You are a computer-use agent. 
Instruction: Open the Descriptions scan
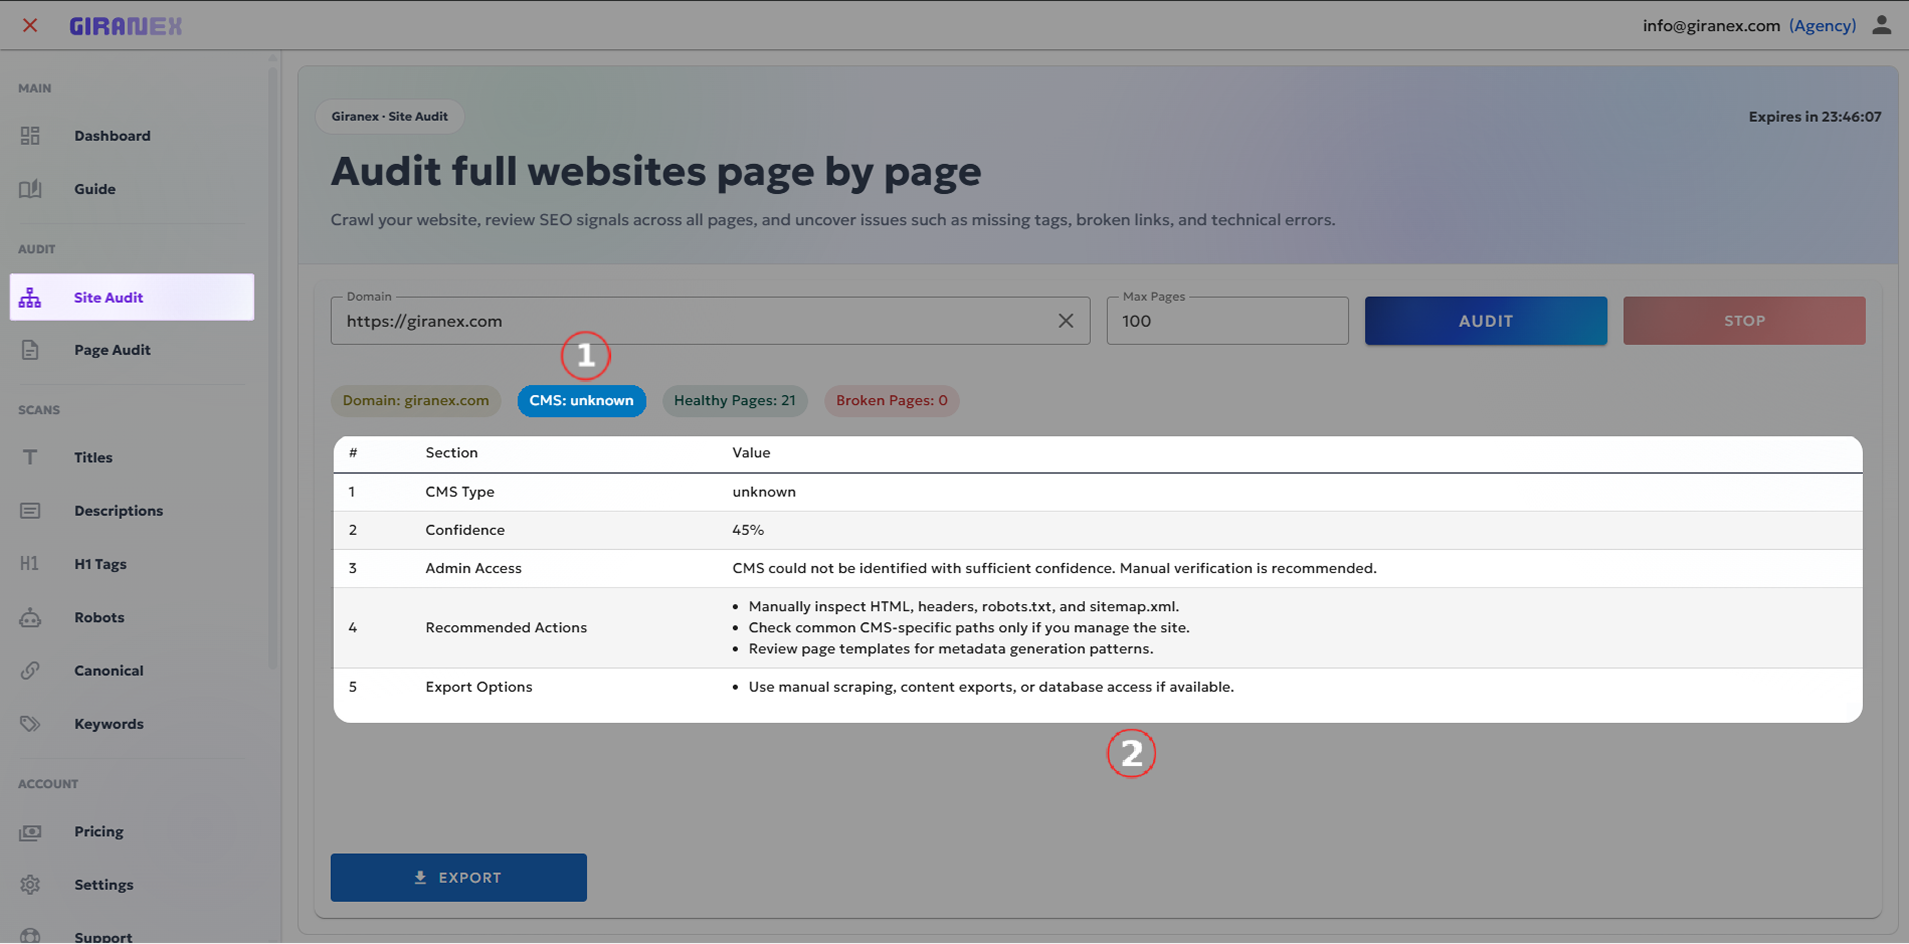tap(132, 511)
